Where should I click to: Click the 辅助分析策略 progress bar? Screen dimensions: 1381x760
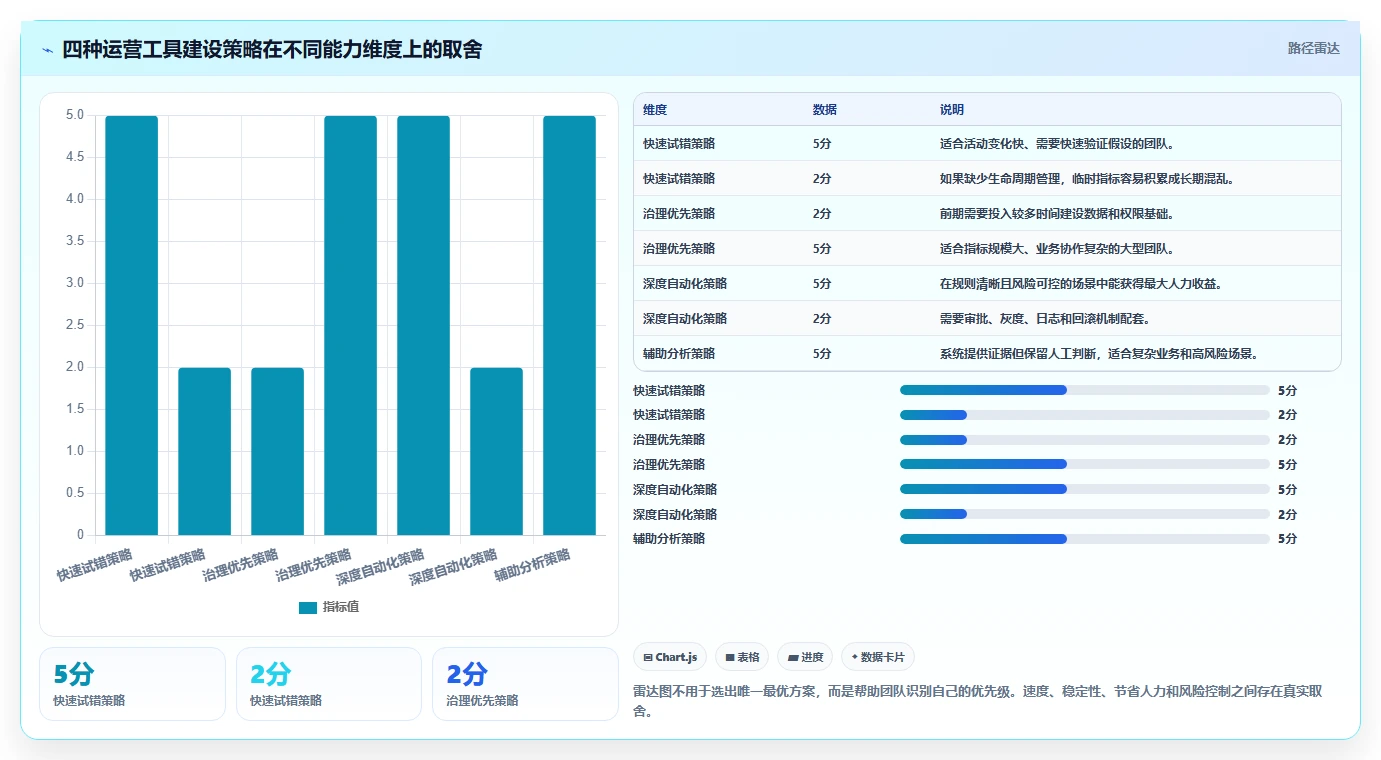pyautogui.click(x=1085, y=539)
